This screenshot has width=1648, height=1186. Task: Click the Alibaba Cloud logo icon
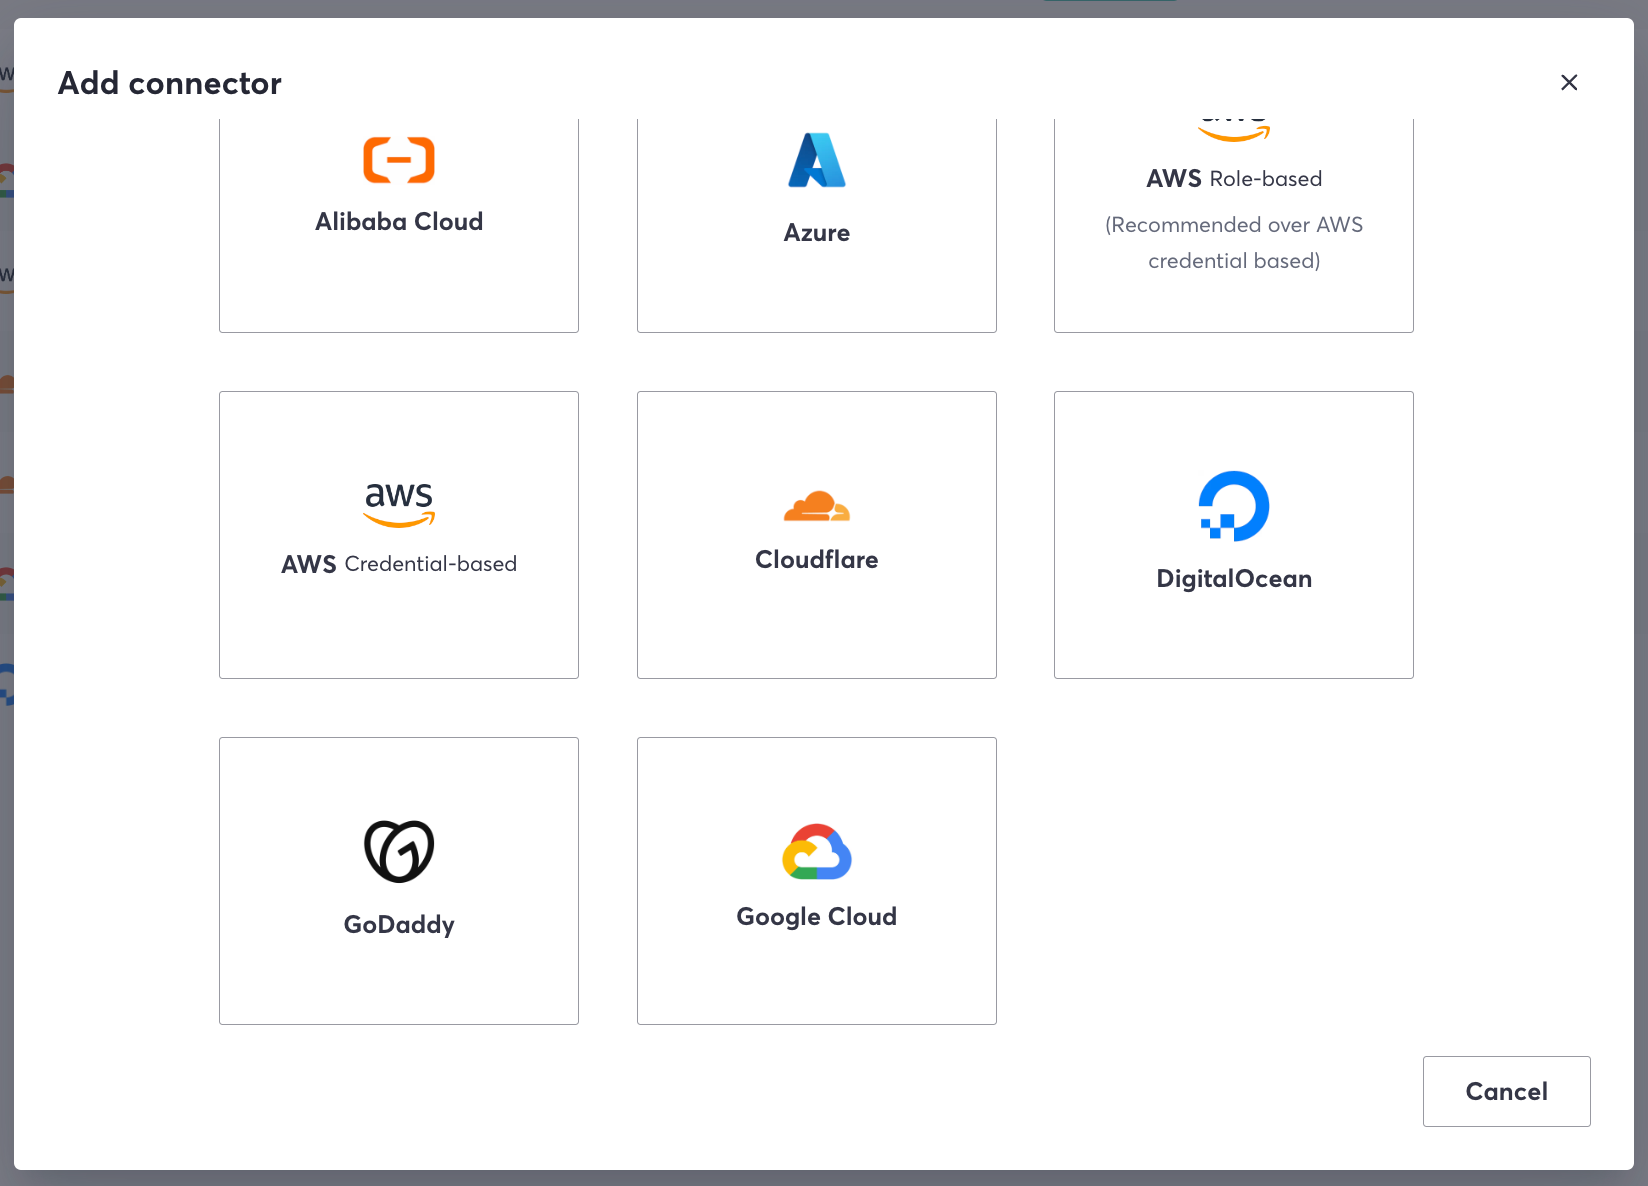coord(399,160)
